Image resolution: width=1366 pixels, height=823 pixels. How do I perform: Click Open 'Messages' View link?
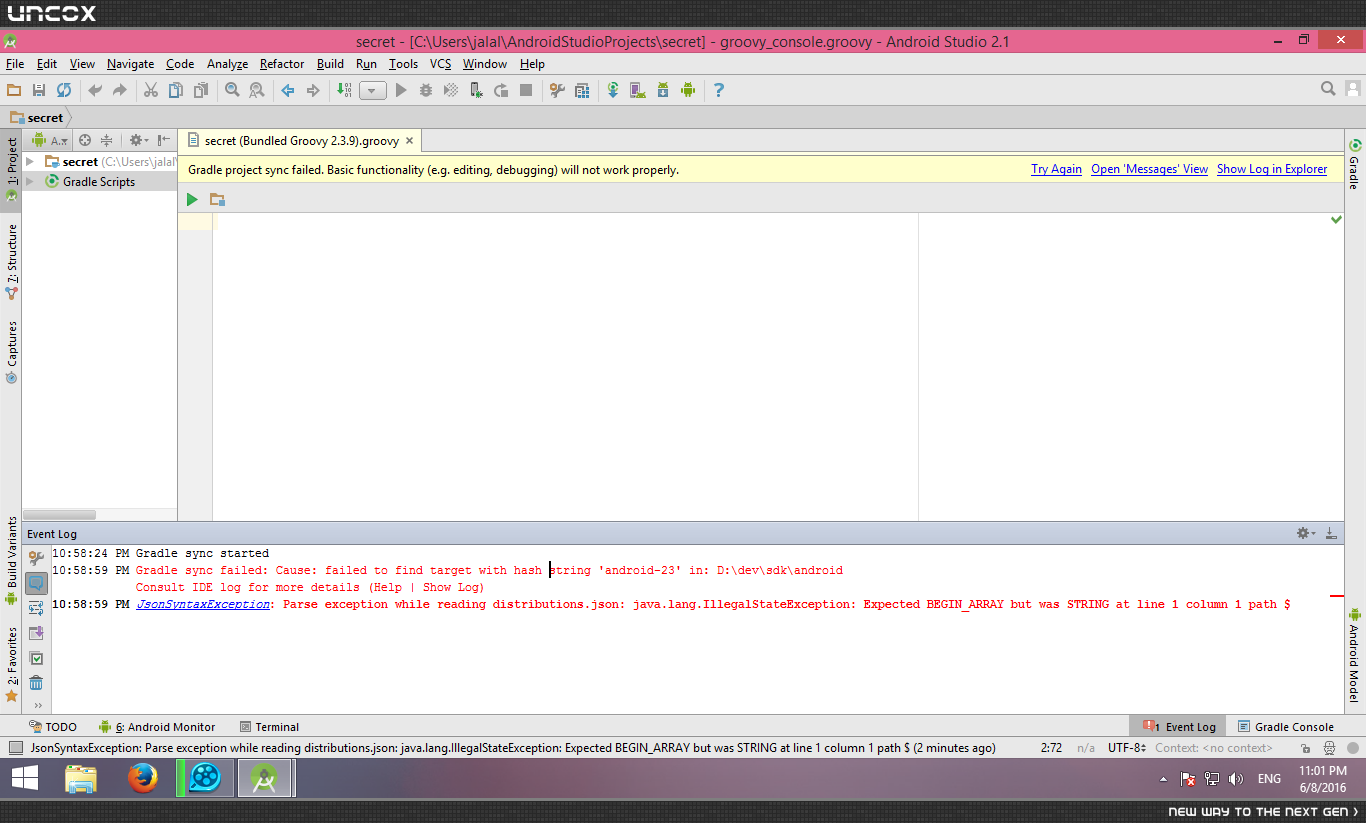click(x=1149, y=170)
